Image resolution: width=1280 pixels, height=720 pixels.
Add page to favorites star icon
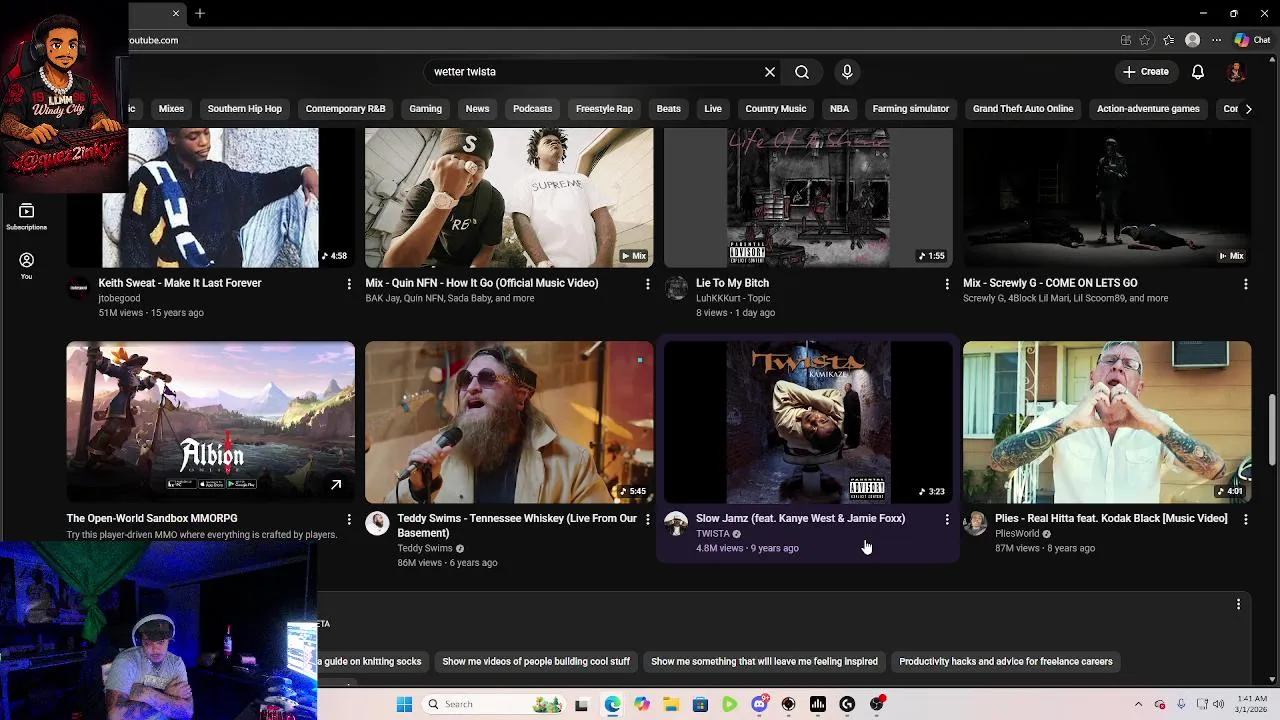point(1145,40)
